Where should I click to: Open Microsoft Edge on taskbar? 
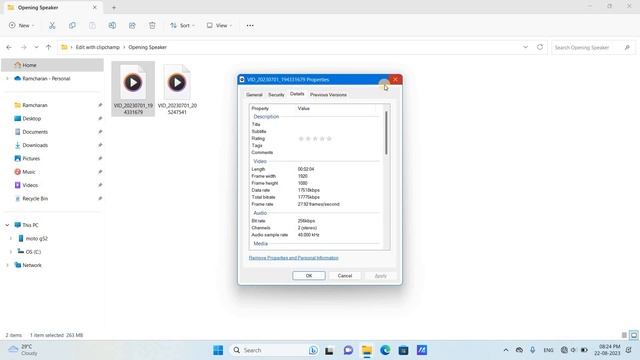385,350
